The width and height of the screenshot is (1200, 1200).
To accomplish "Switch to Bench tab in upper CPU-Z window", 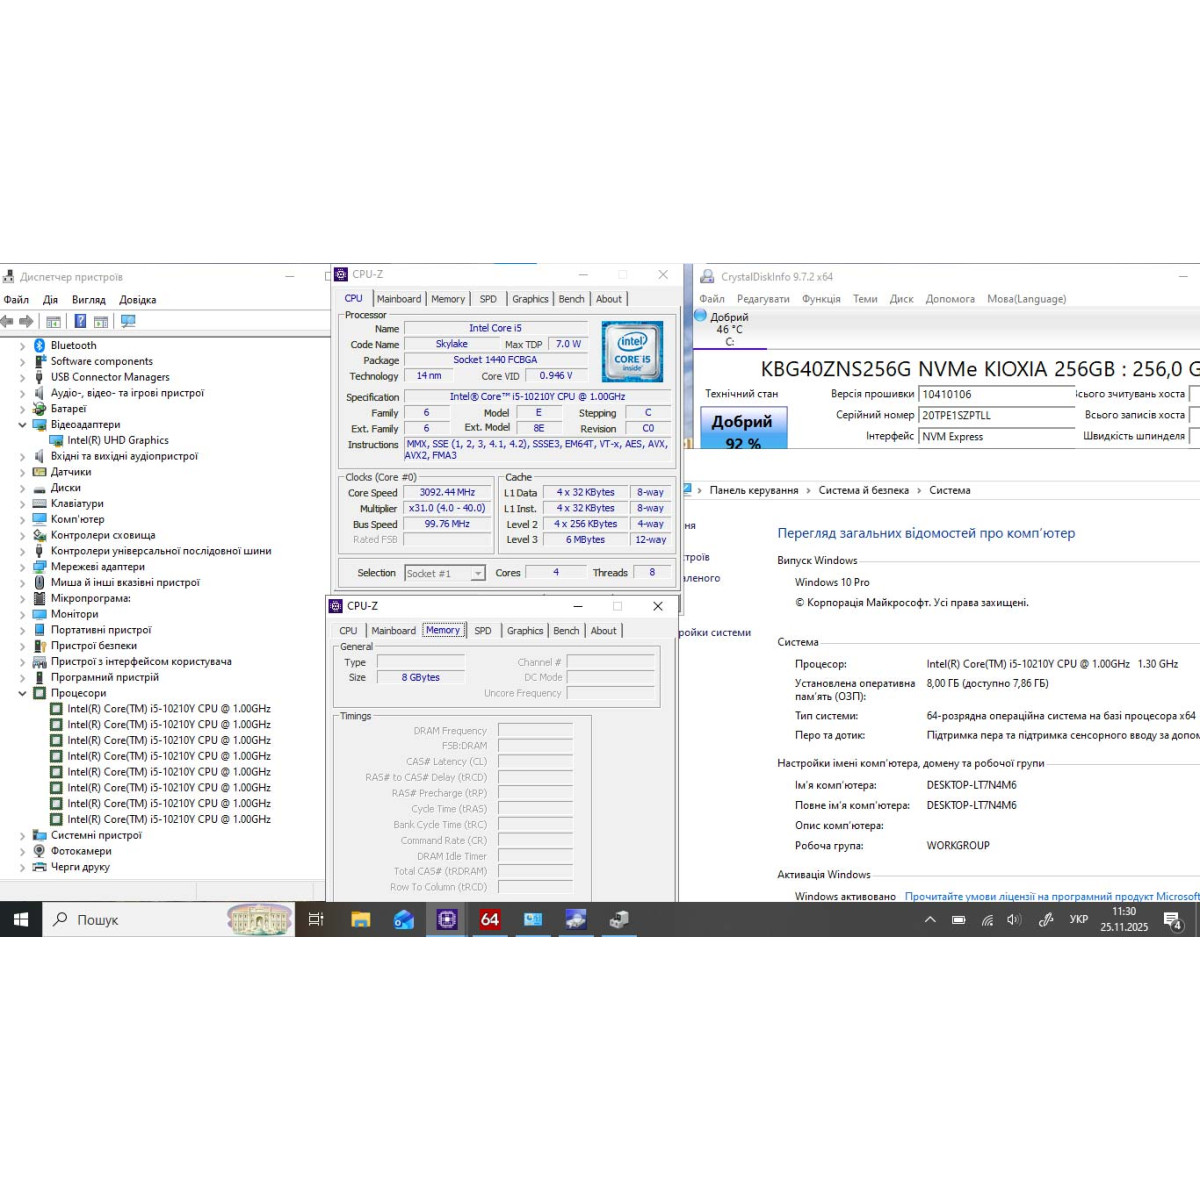I will (571, 299).
